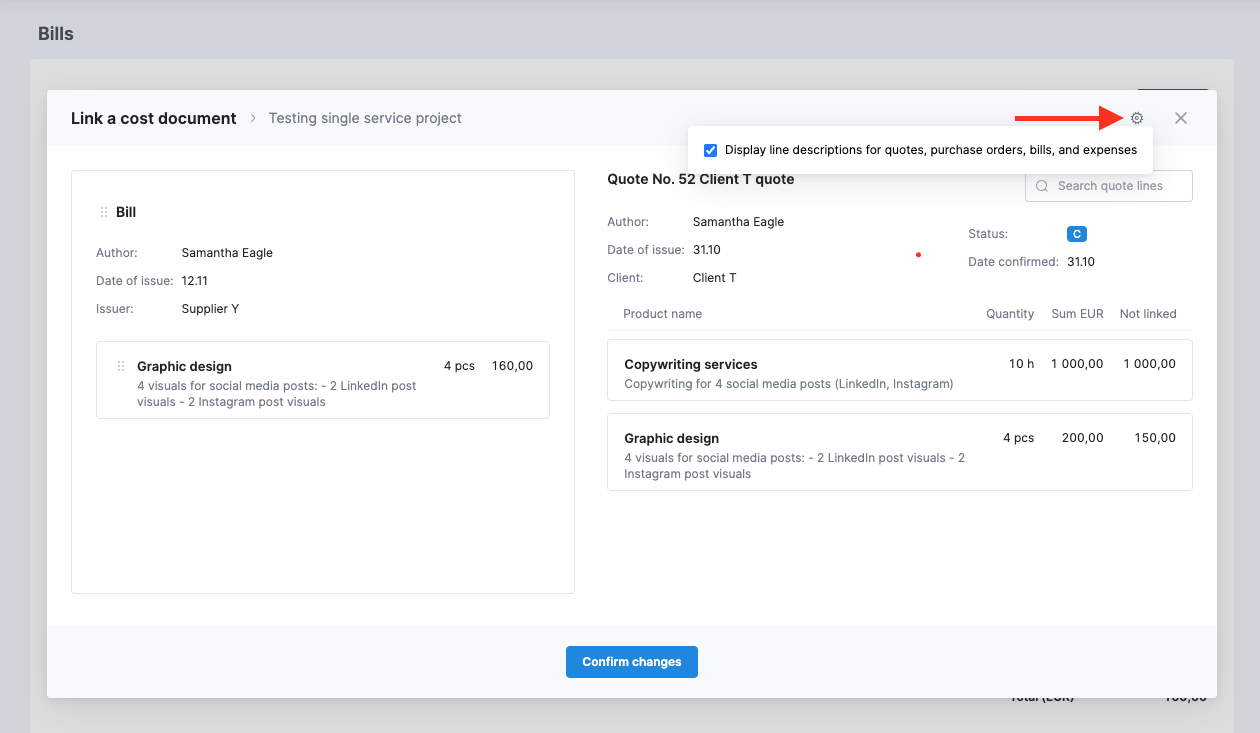1260x733 pixels.
Task: Click the breadcrumb chevron separator
Action: point(253,119)
